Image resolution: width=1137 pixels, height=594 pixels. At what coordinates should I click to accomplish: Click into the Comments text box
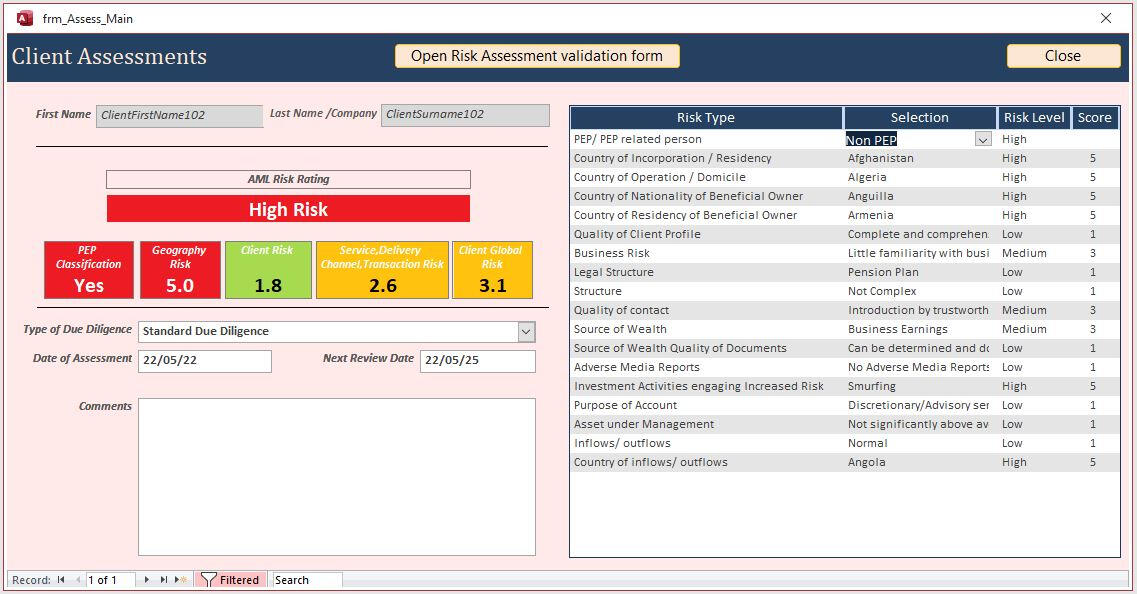336,476
